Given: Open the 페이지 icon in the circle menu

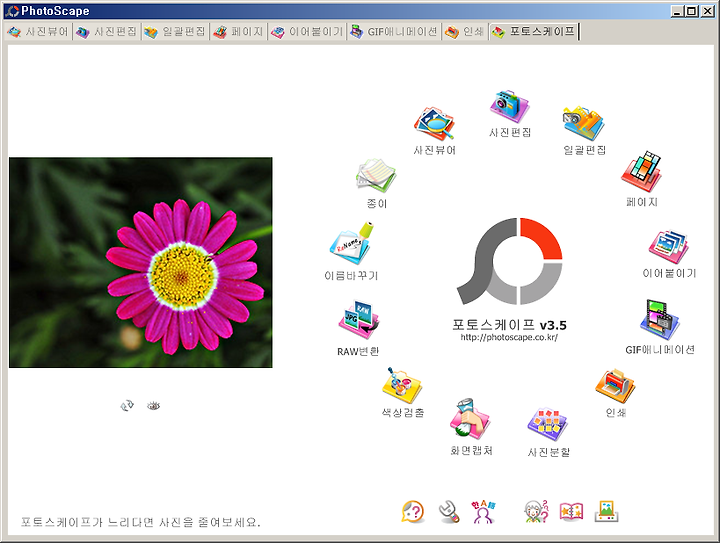Looking at the screenshot, I should 641,172.
